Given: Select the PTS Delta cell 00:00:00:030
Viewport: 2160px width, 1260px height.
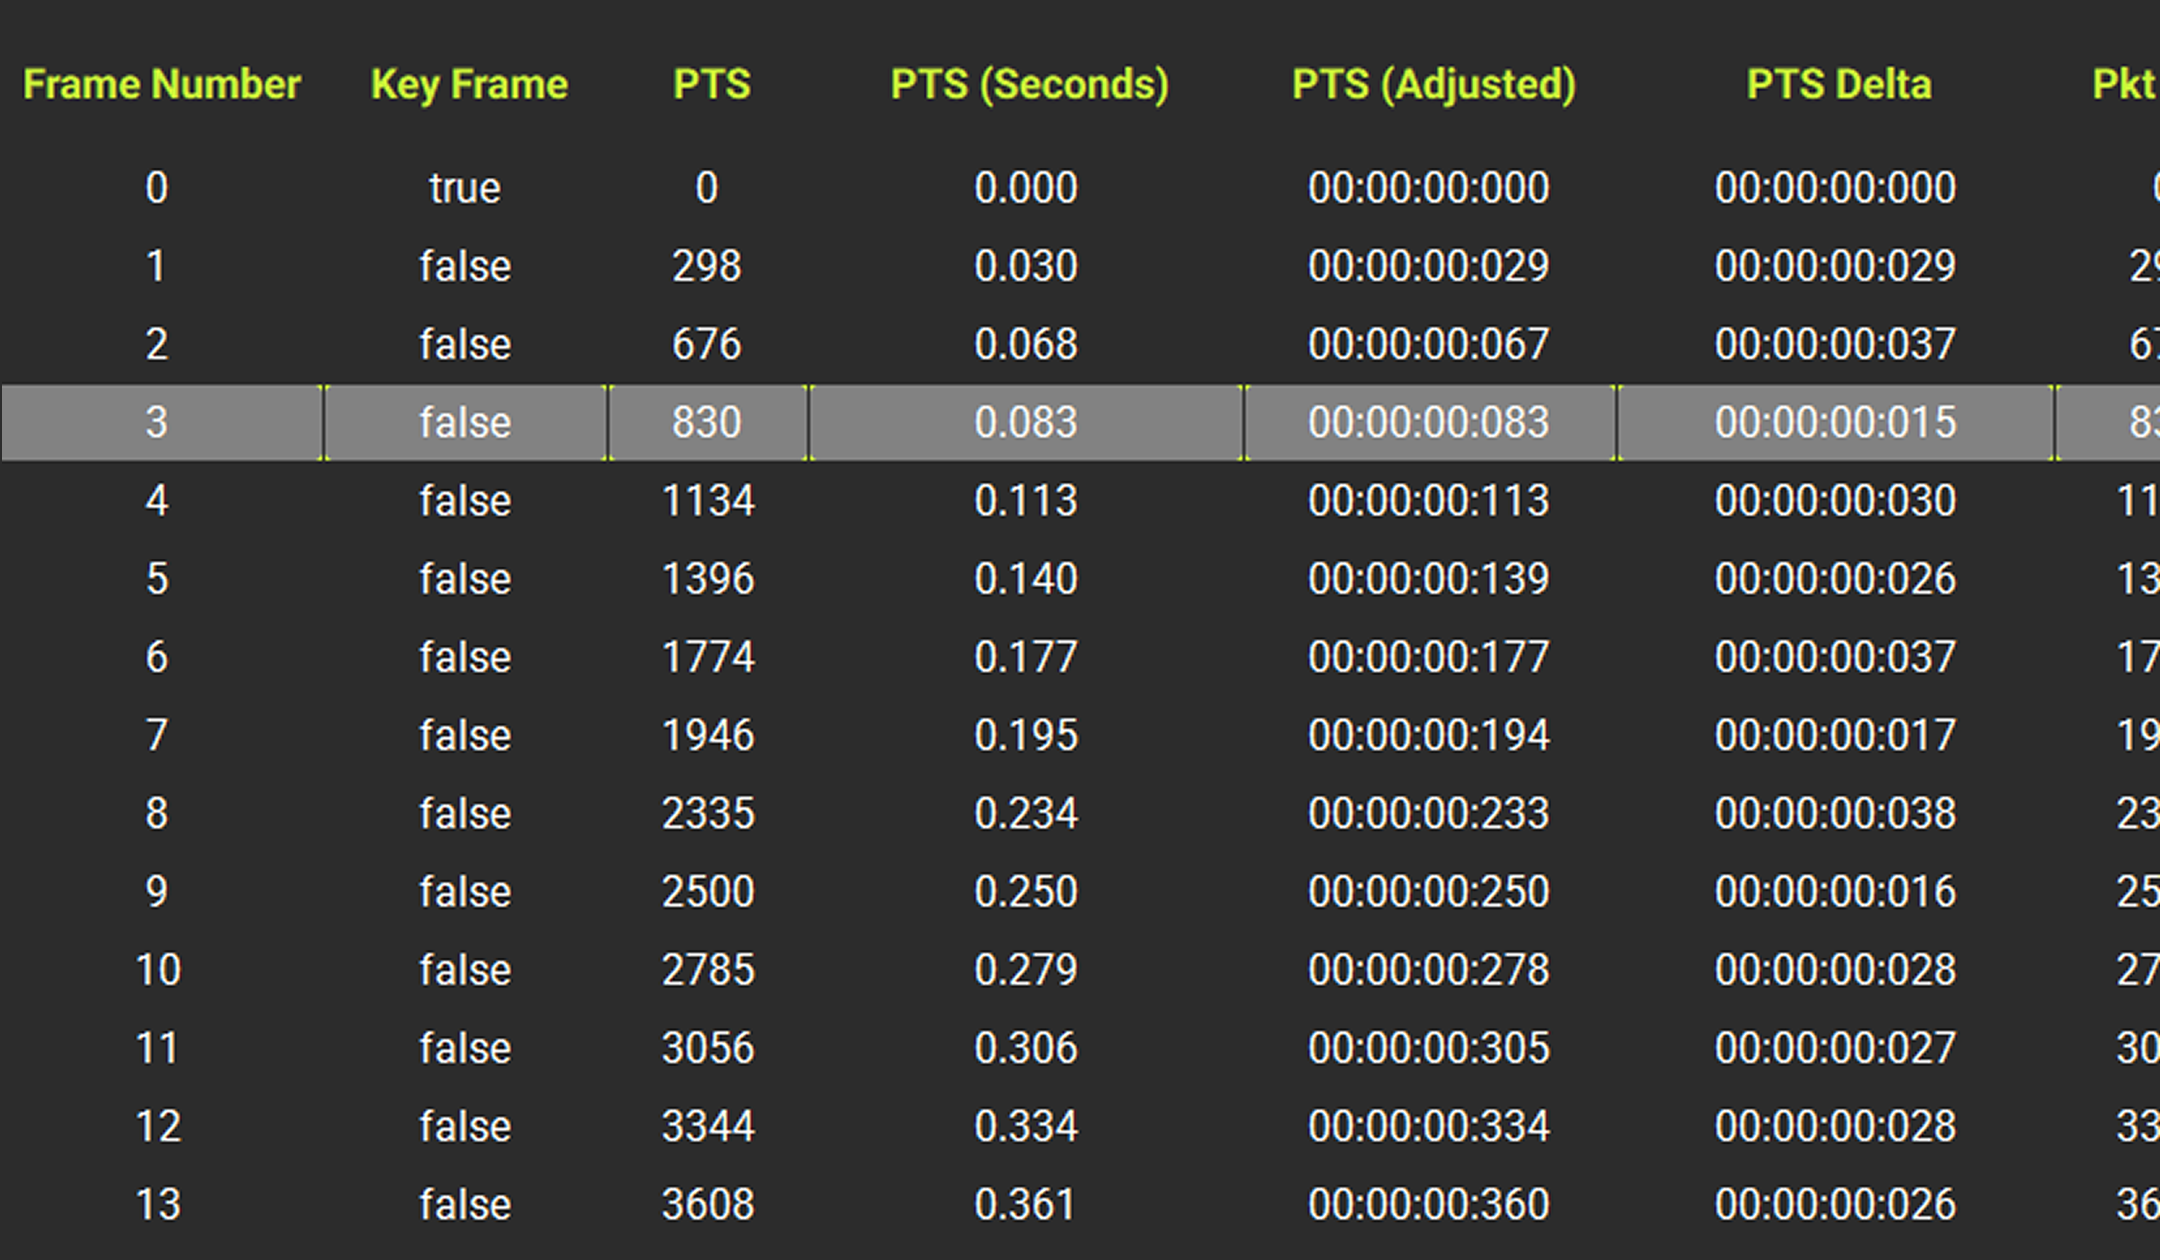Looking at the screenshot, I should pyautogui.click(x=1835, y=500).
